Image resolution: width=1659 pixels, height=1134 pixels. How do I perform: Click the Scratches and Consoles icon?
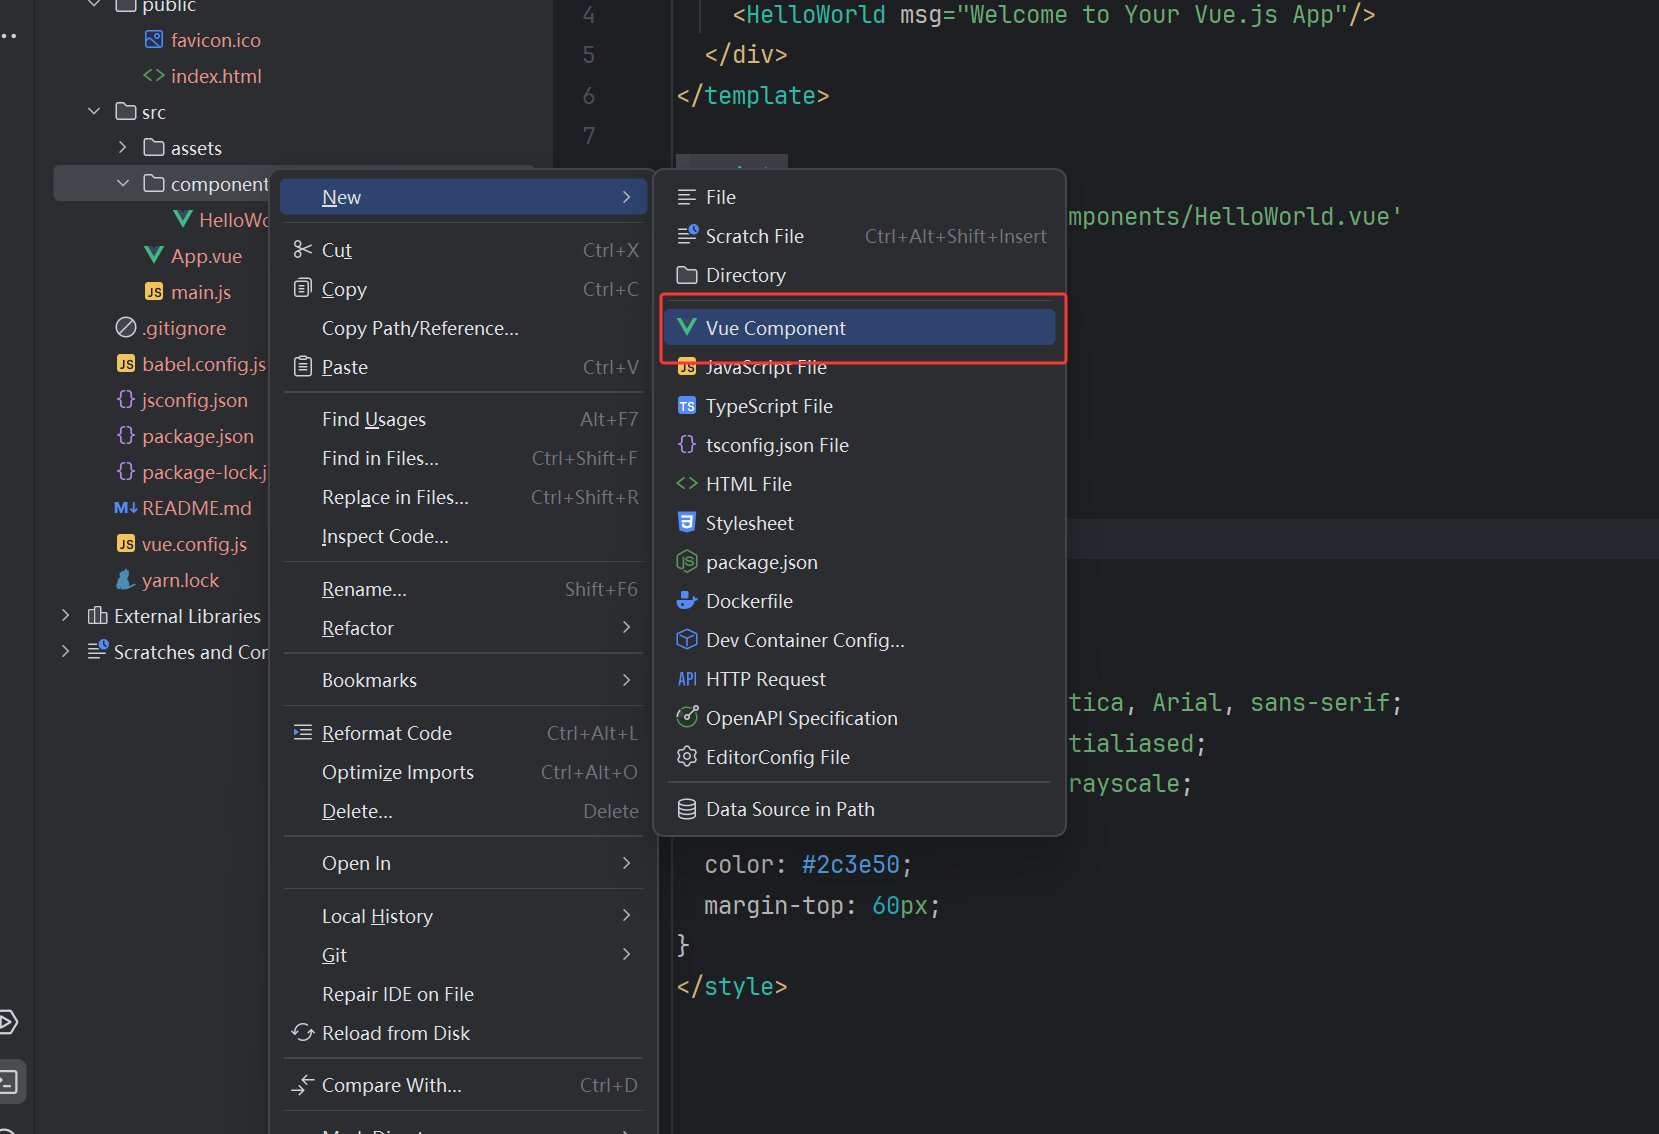point(97,652)
